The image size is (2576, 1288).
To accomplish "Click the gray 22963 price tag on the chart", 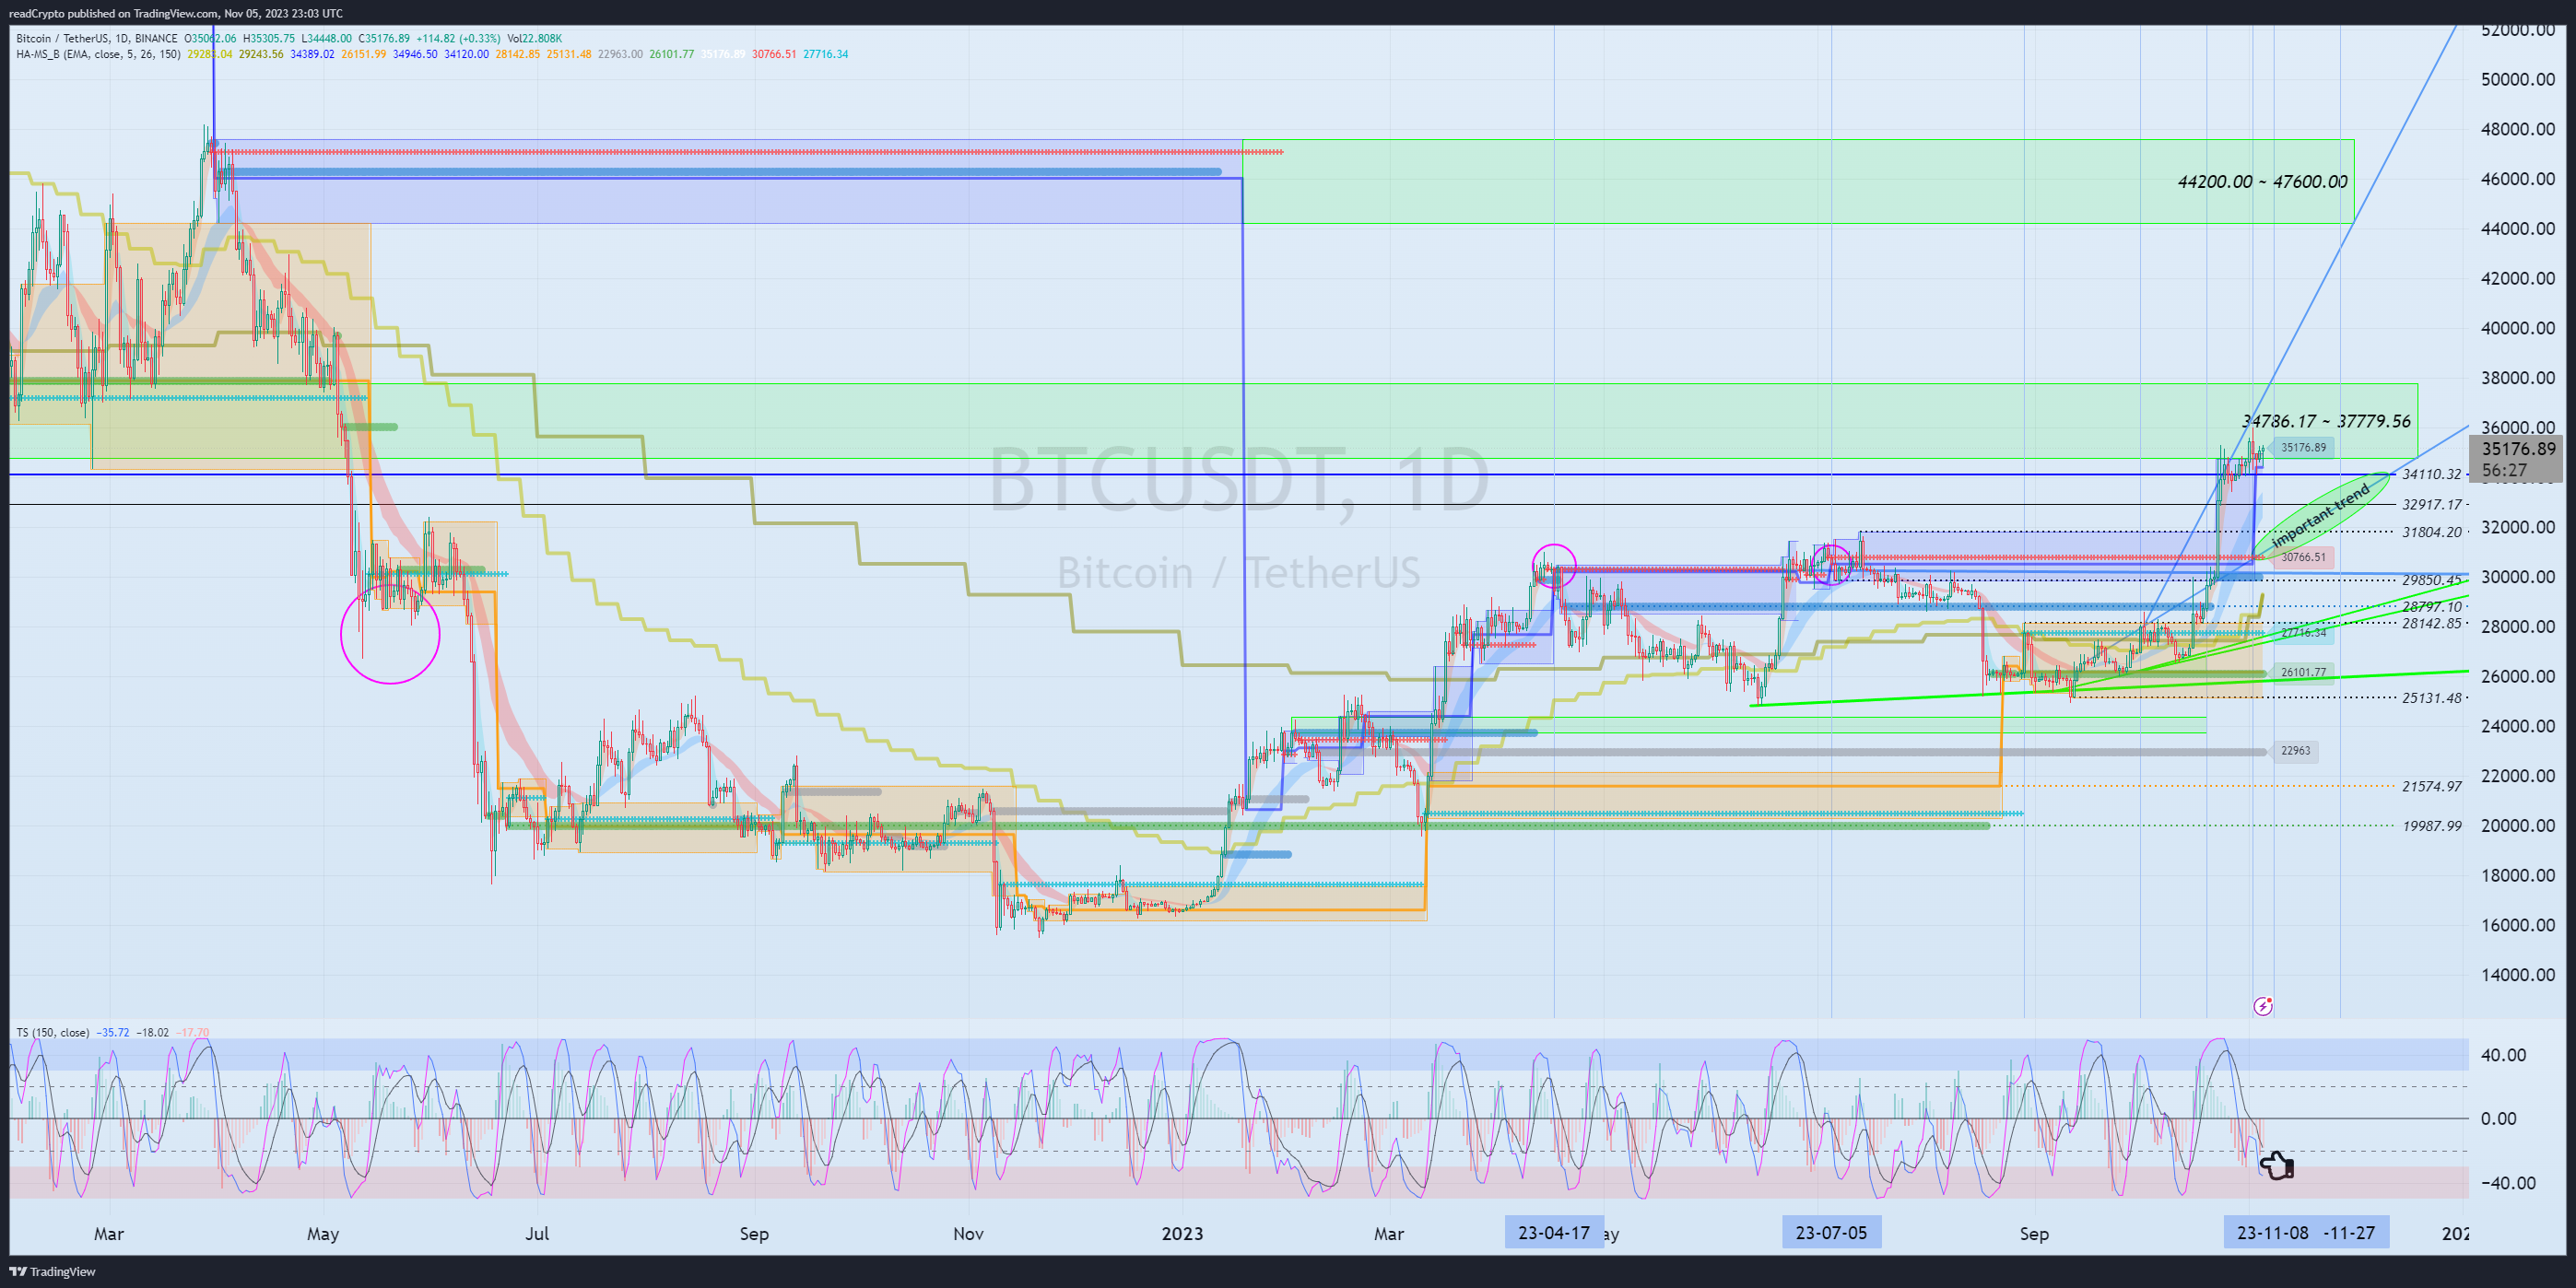I will coord(2295,751).
